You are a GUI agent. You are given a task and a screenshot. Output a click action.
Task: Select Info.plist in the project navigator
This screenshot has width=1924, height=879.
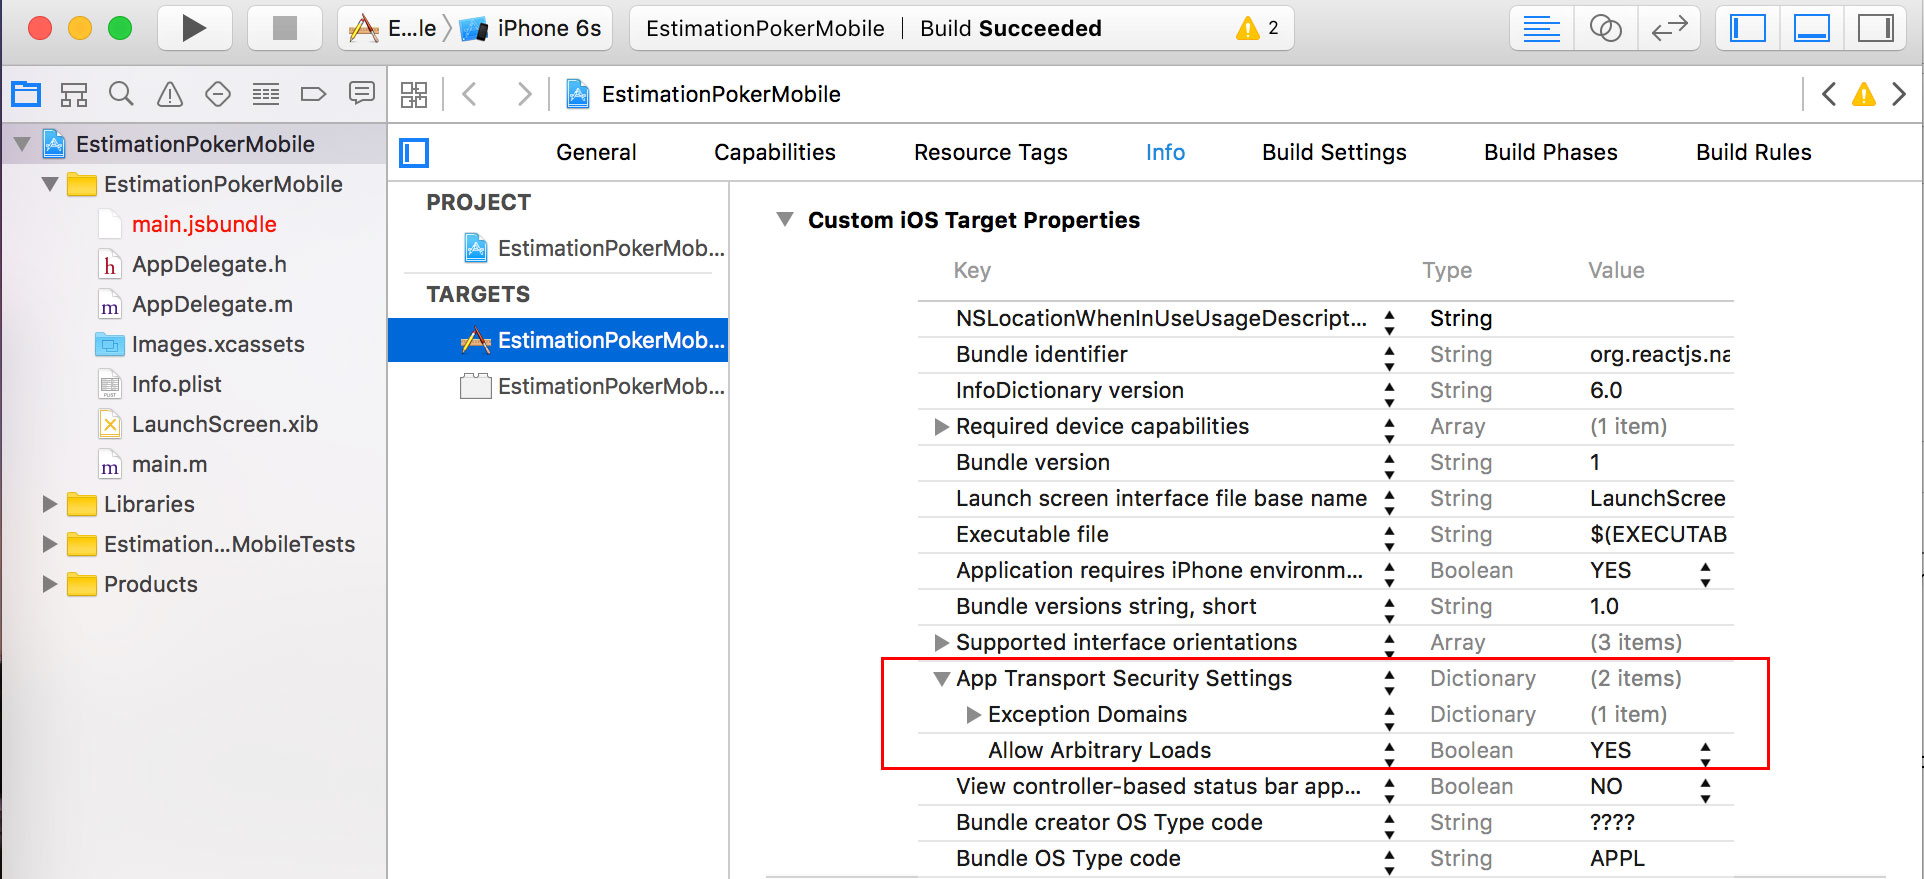tap(175, 383)
